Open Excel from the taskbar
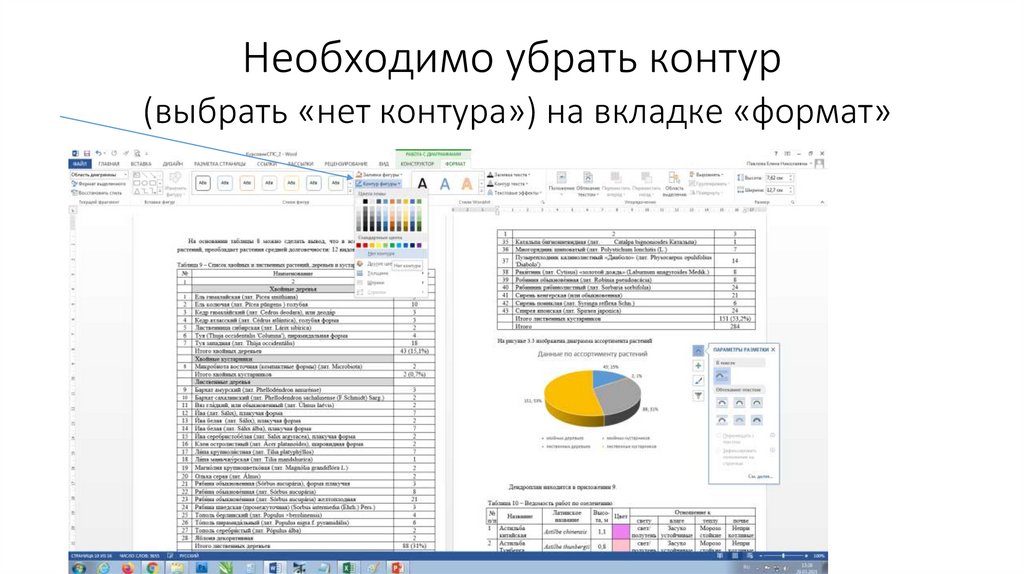This screenshot has height=574, width=1024. tap(348, 567)
